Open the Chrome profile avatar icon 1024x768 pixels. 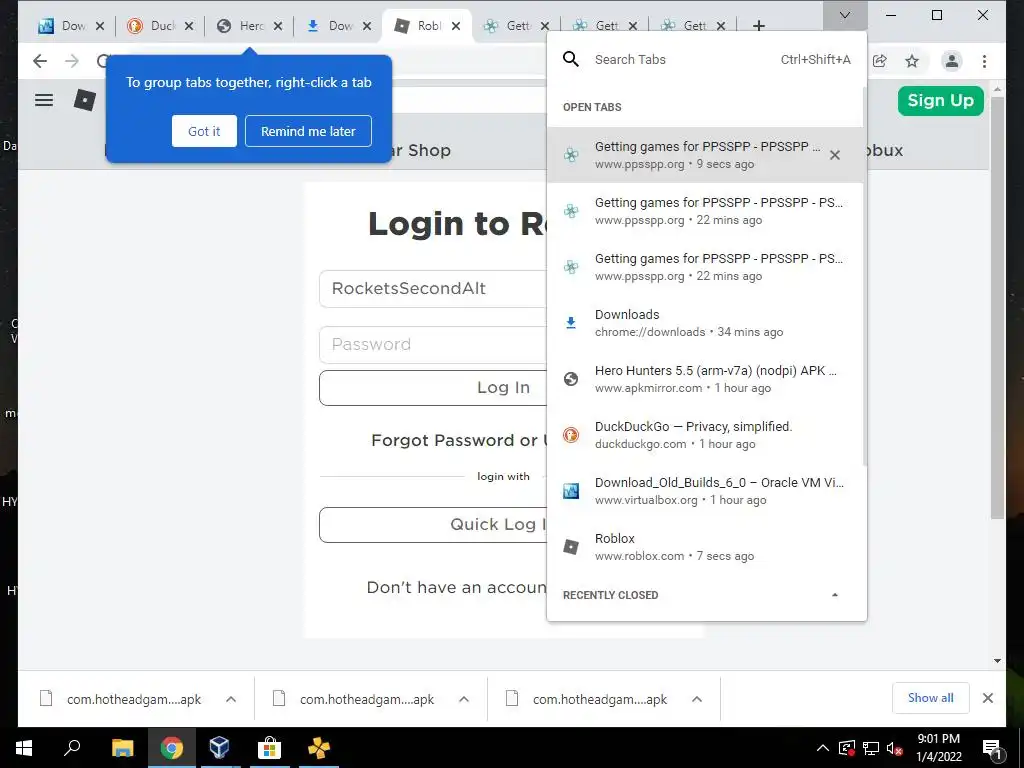[x=952, y=61]
